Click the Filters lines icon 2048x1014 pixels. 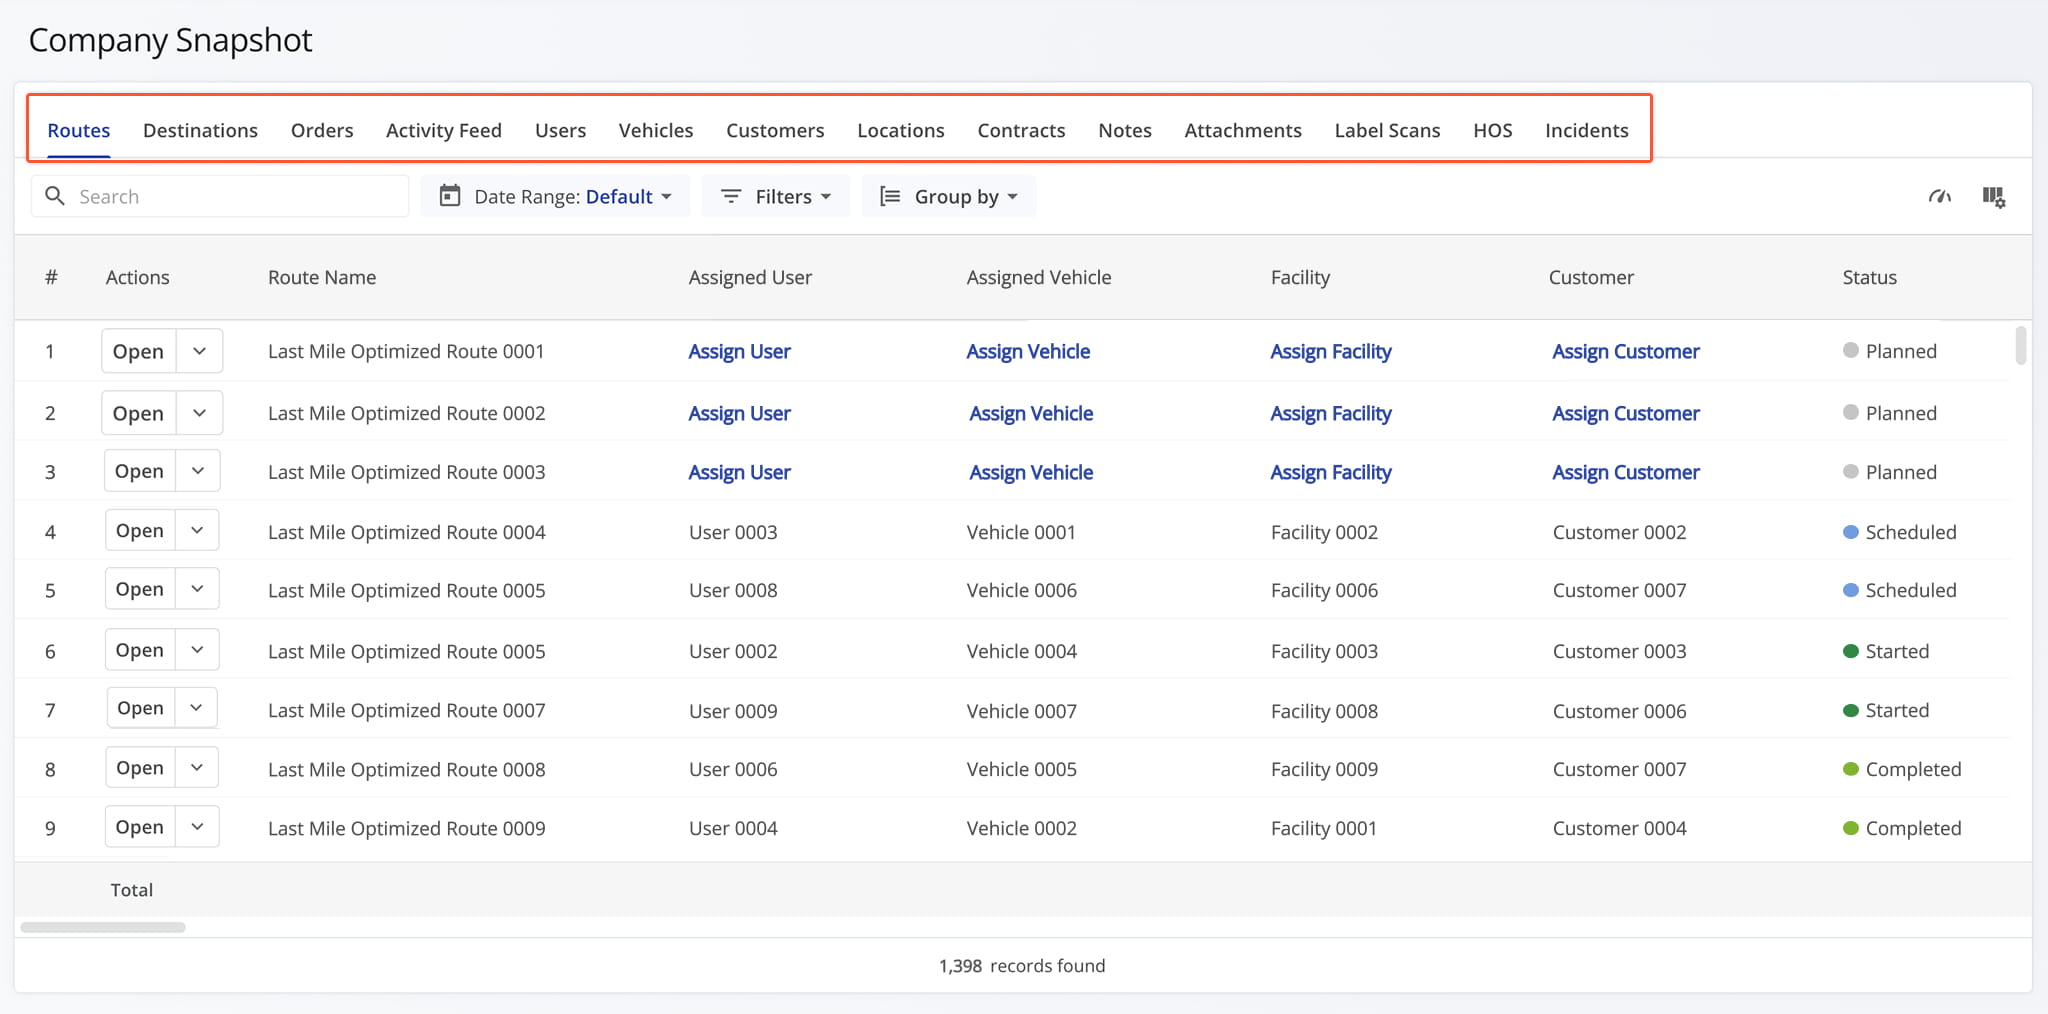pos(731,197)
